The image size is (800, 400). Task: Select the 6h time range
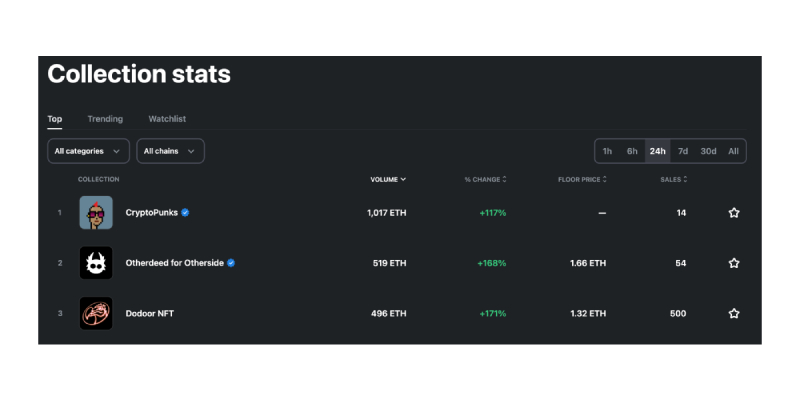[x=632, y=151]
